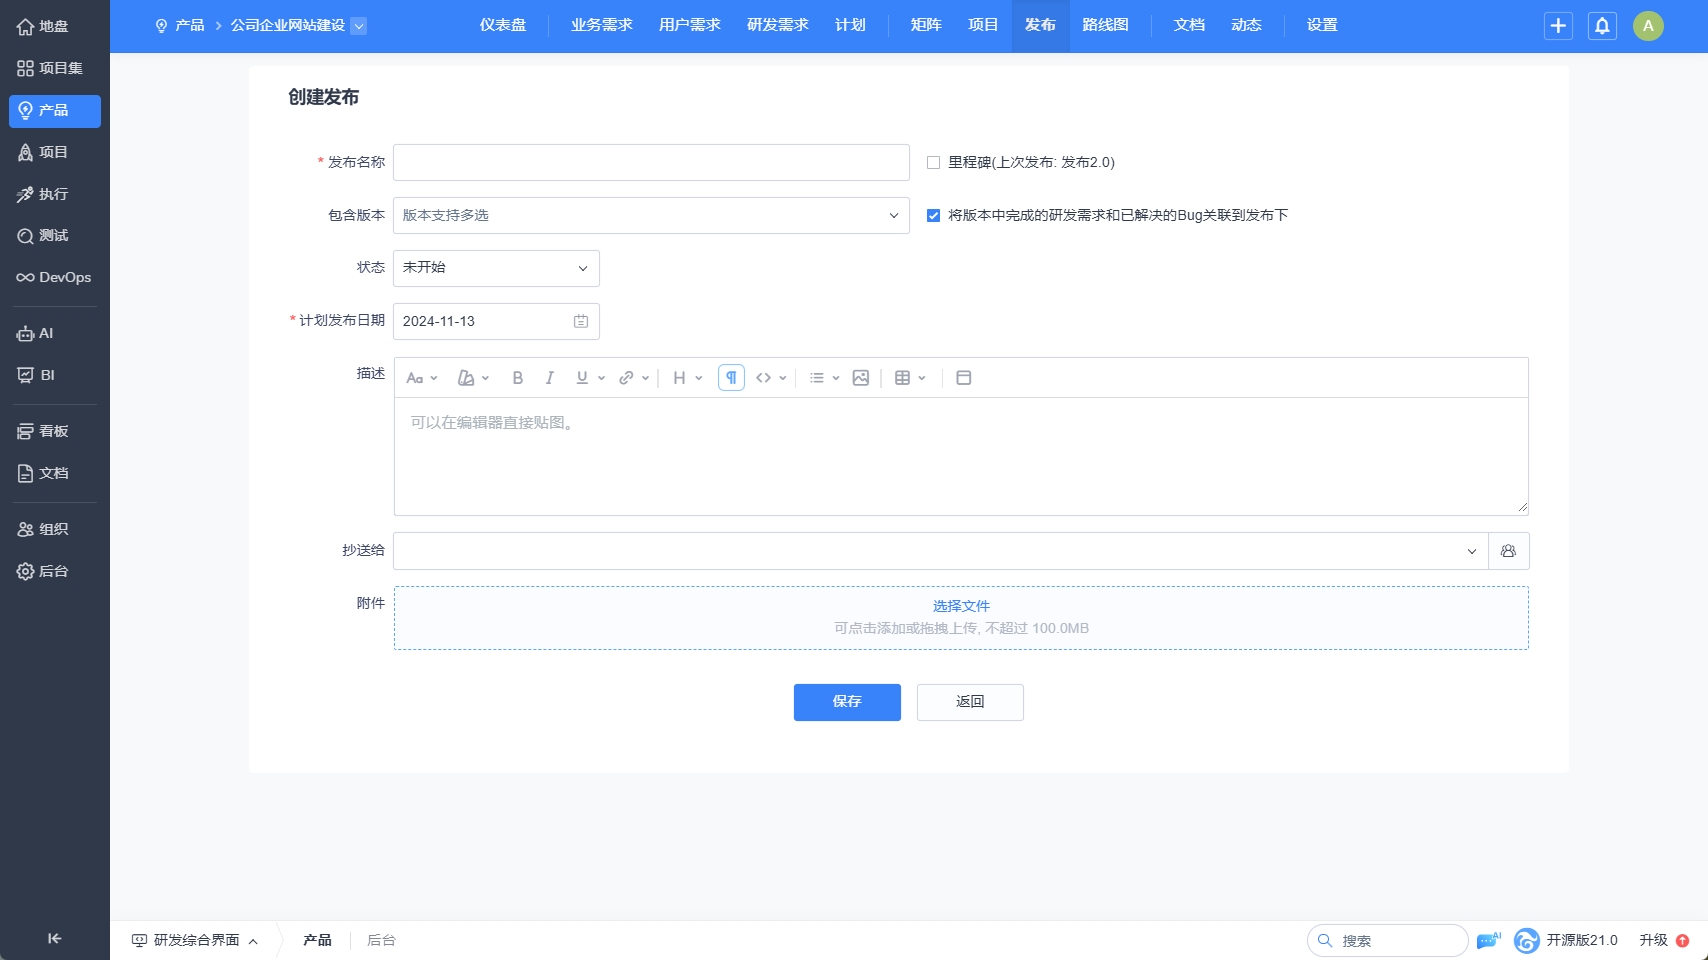This screenshot has height=960, width=1708.
Task: Click the 选择文件 upload link
Action: coord(961,606)
